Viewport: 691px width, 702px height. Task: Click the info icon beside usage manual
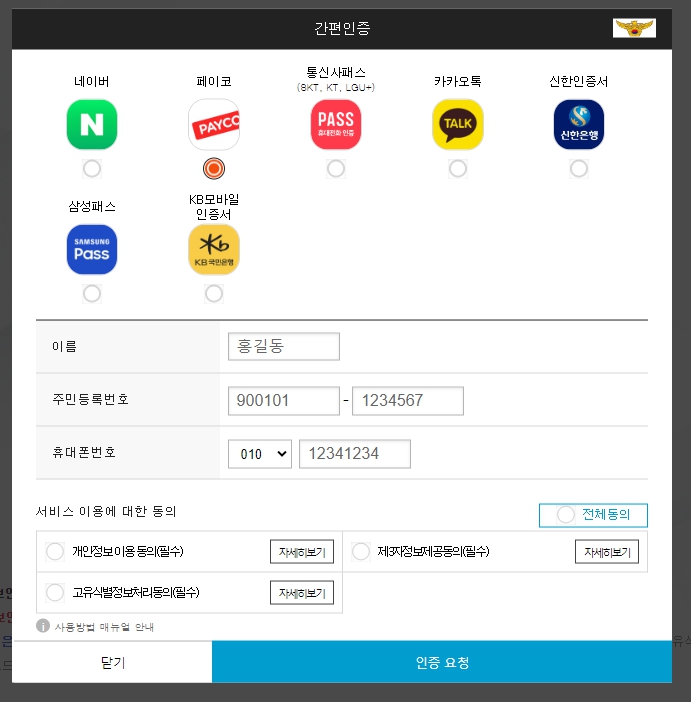tap(43, 625)
